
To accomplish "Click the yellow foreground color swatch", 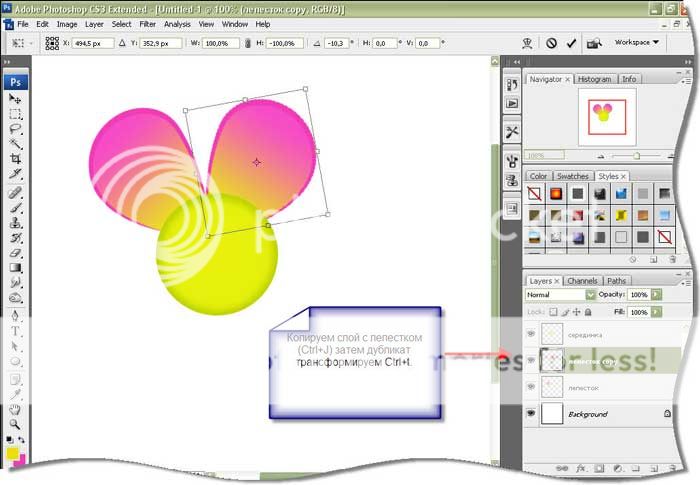I will tap(13, 454).
